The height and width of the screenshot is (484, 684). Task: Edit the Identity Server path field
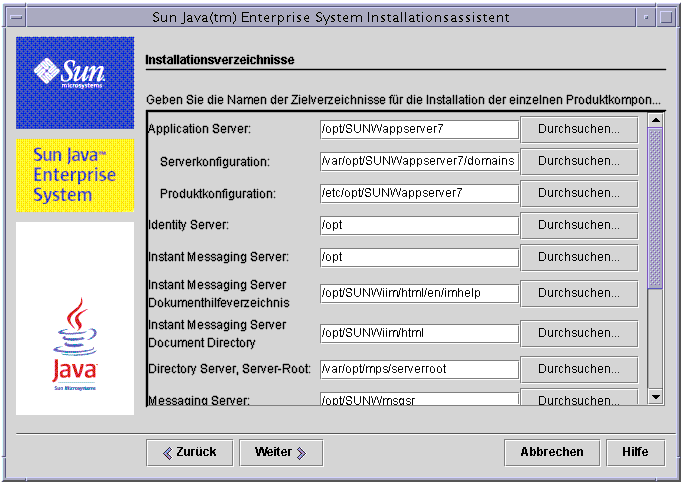click(x=419, y=225)
